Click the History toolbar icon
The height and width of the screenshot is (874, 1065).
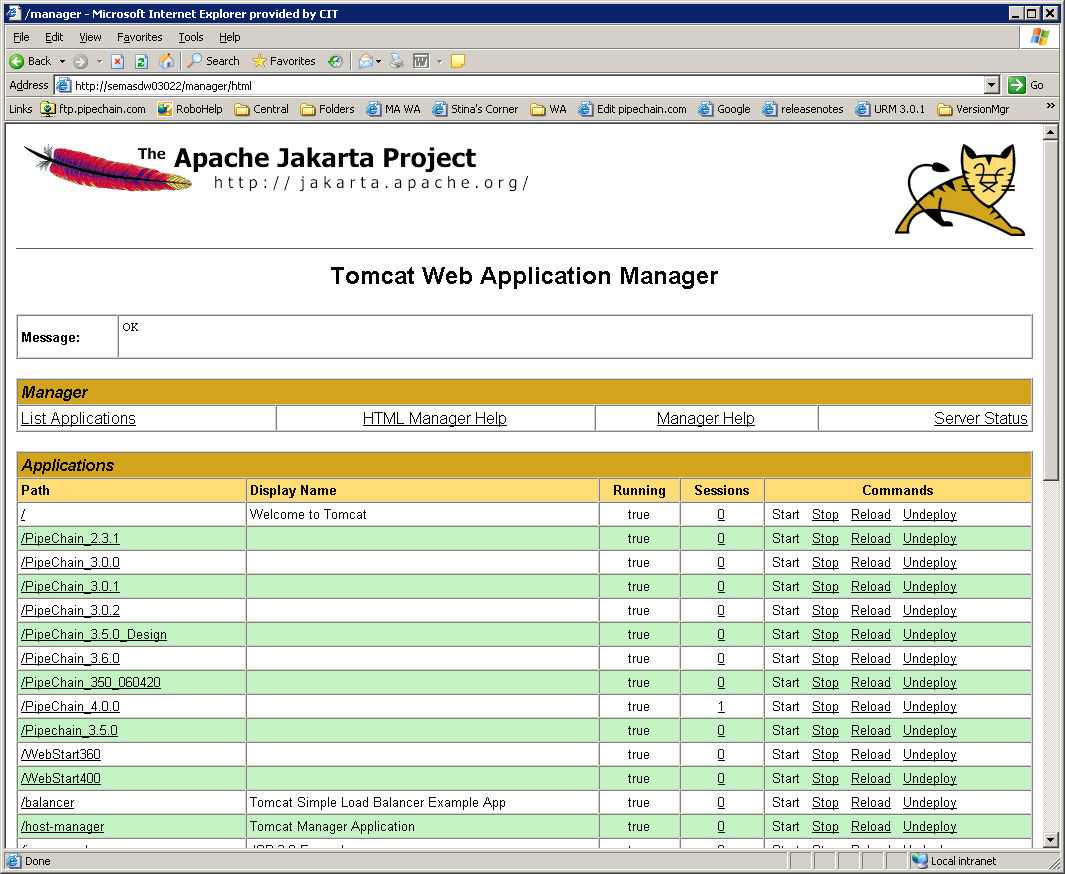point(335,61)
